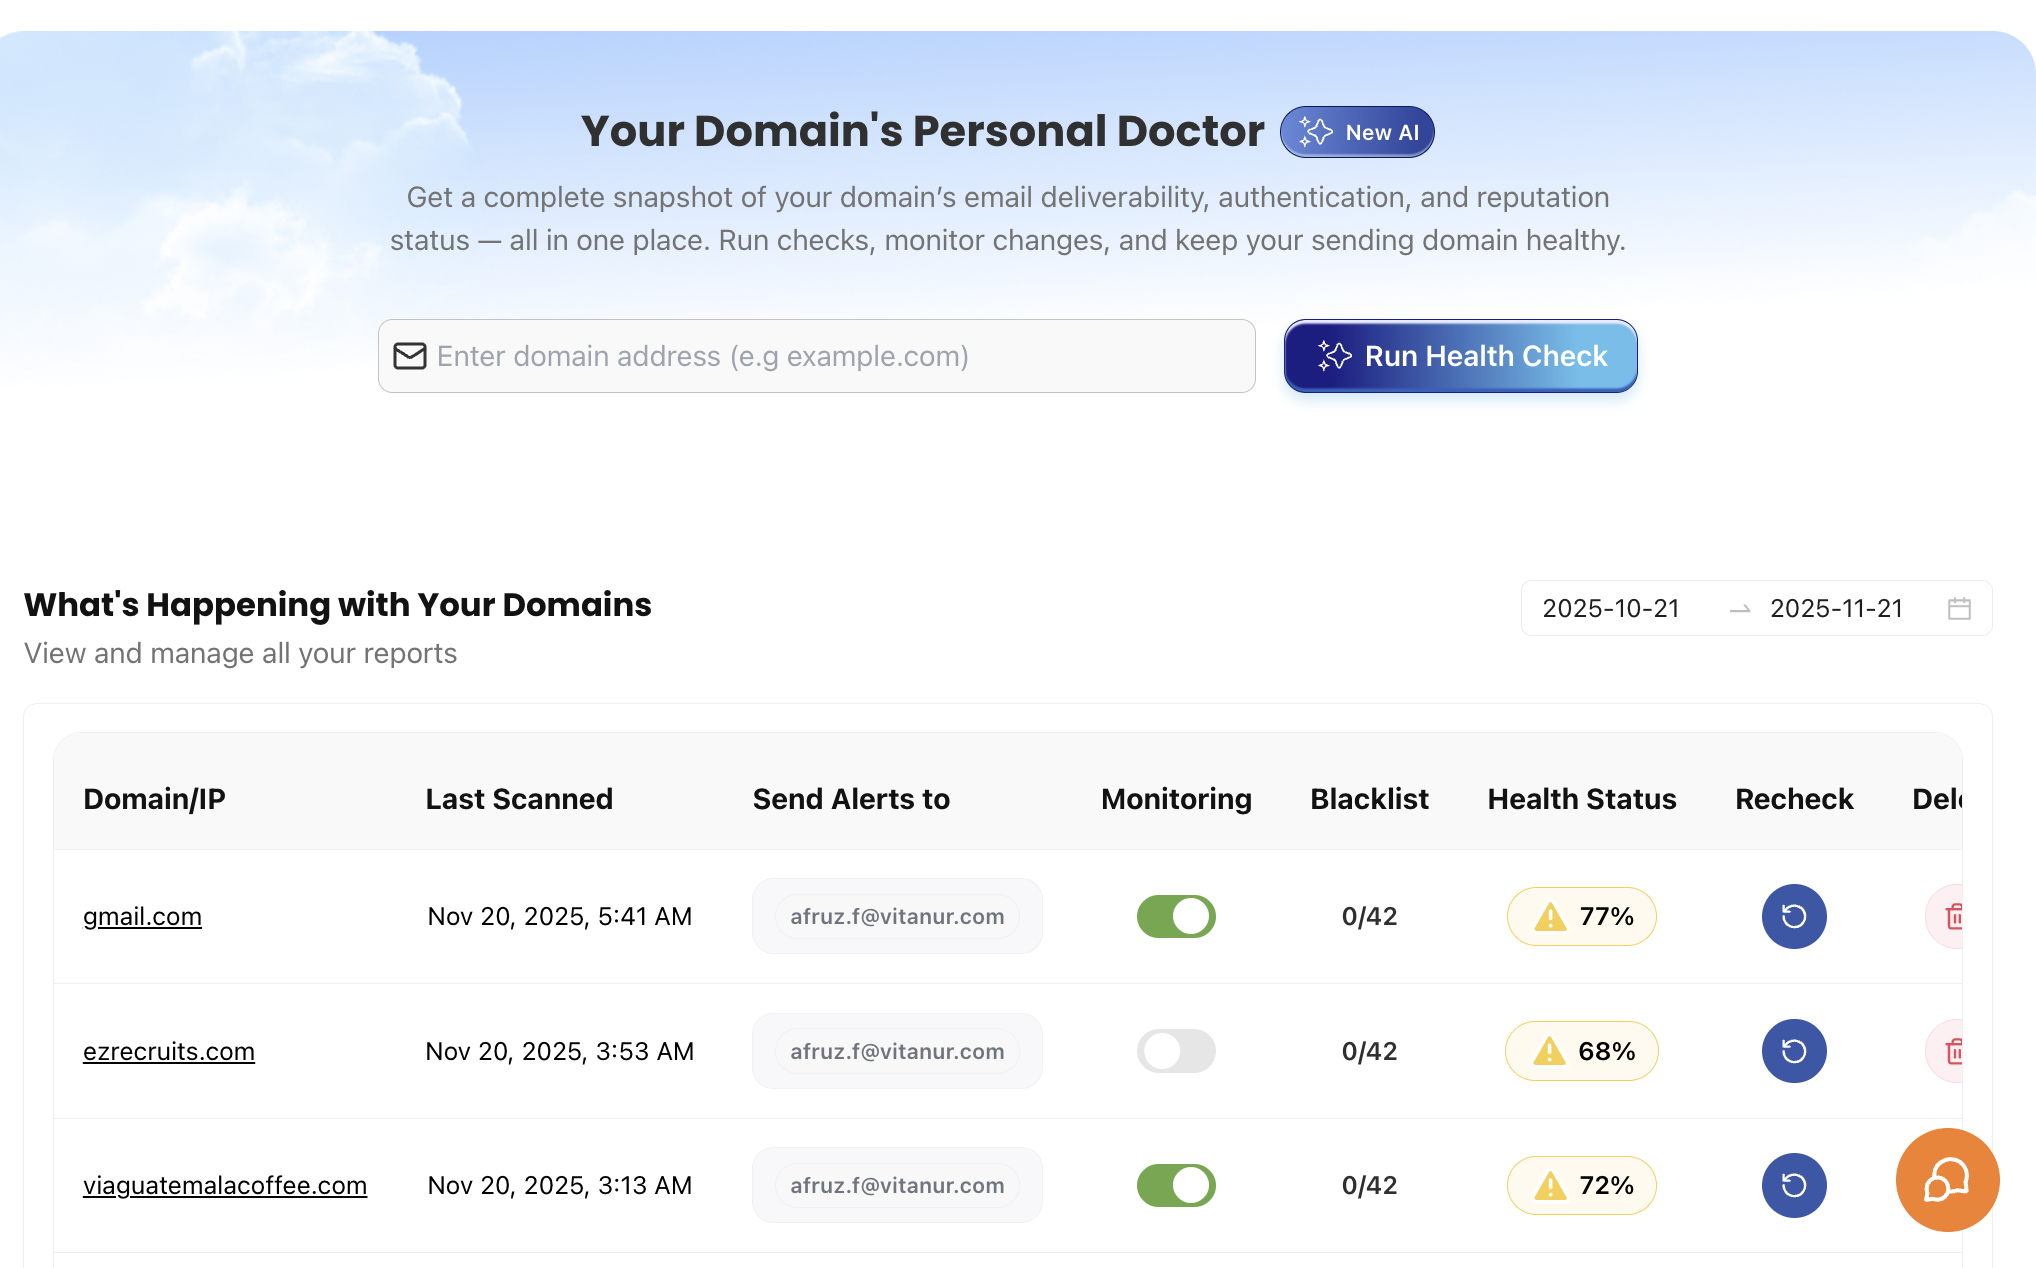Click the Run Health Check button
Screen dimensions: 2036x1268
tap(1460, 356)
